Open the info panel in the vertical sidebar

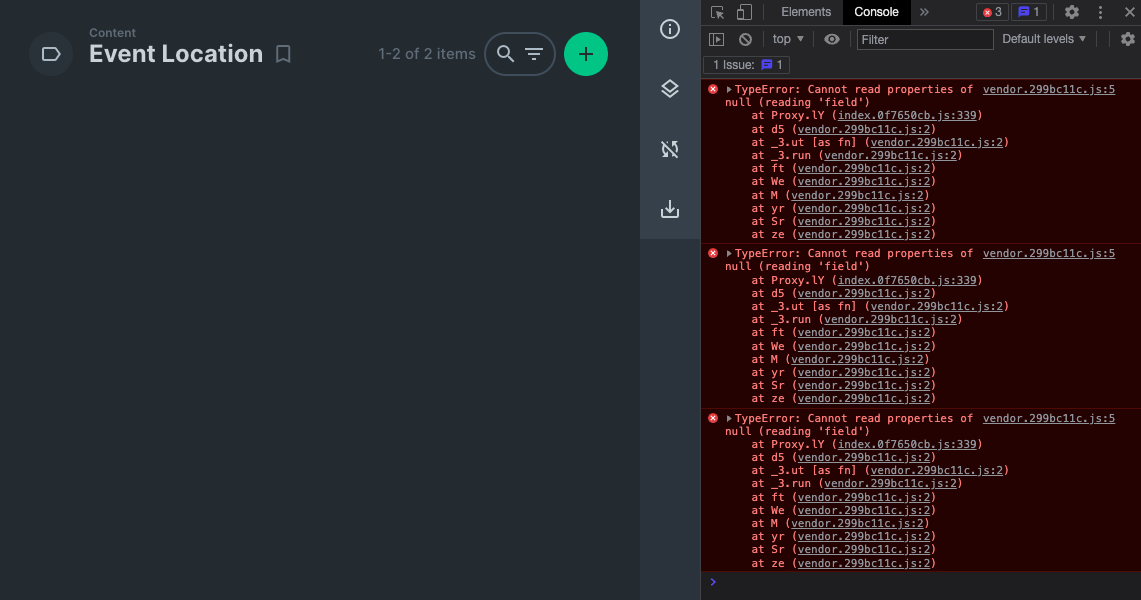coord(669,29)
